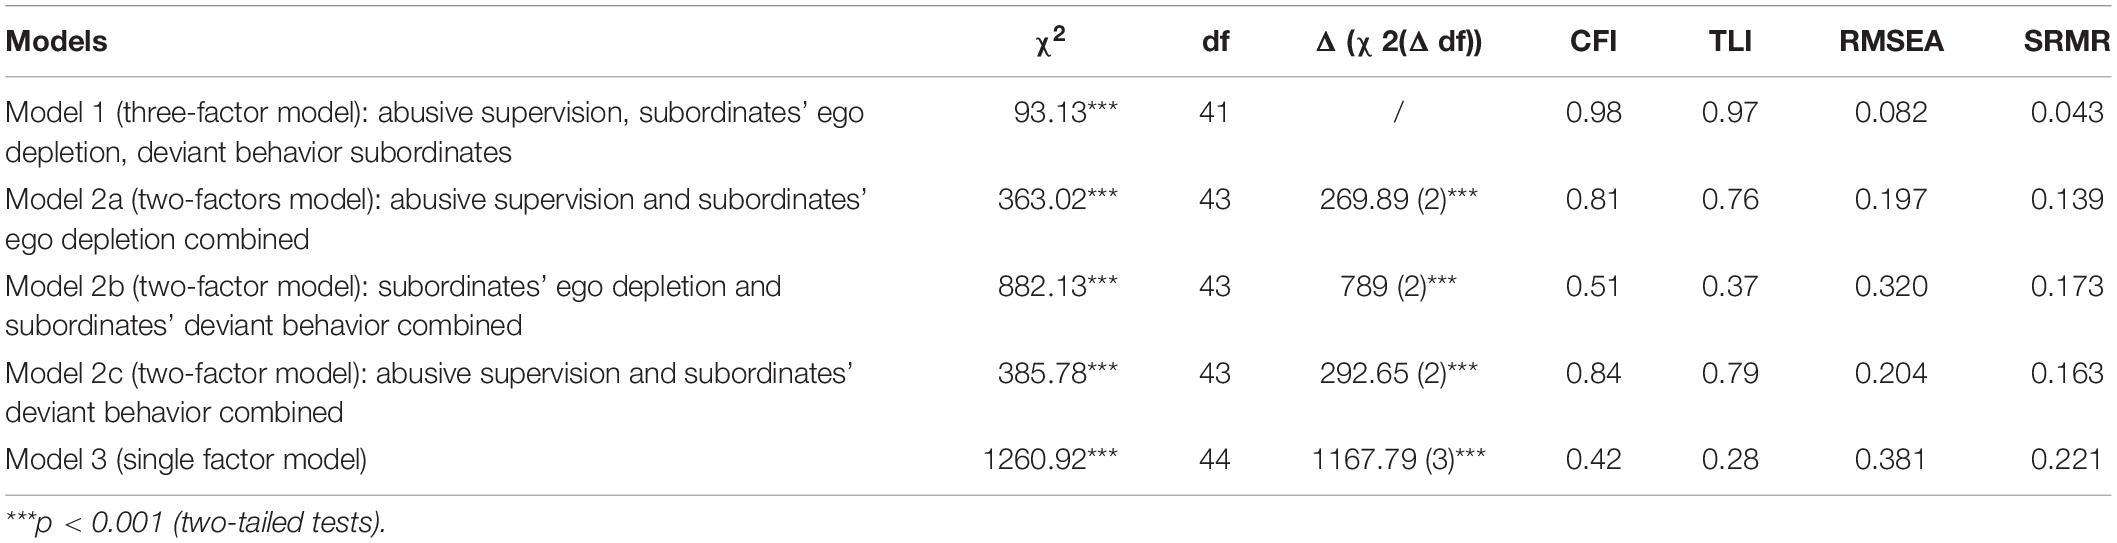Click the df column header
Viewport: 2117px width, 543px height.
pyautogui.click(x=1215, y=41)
